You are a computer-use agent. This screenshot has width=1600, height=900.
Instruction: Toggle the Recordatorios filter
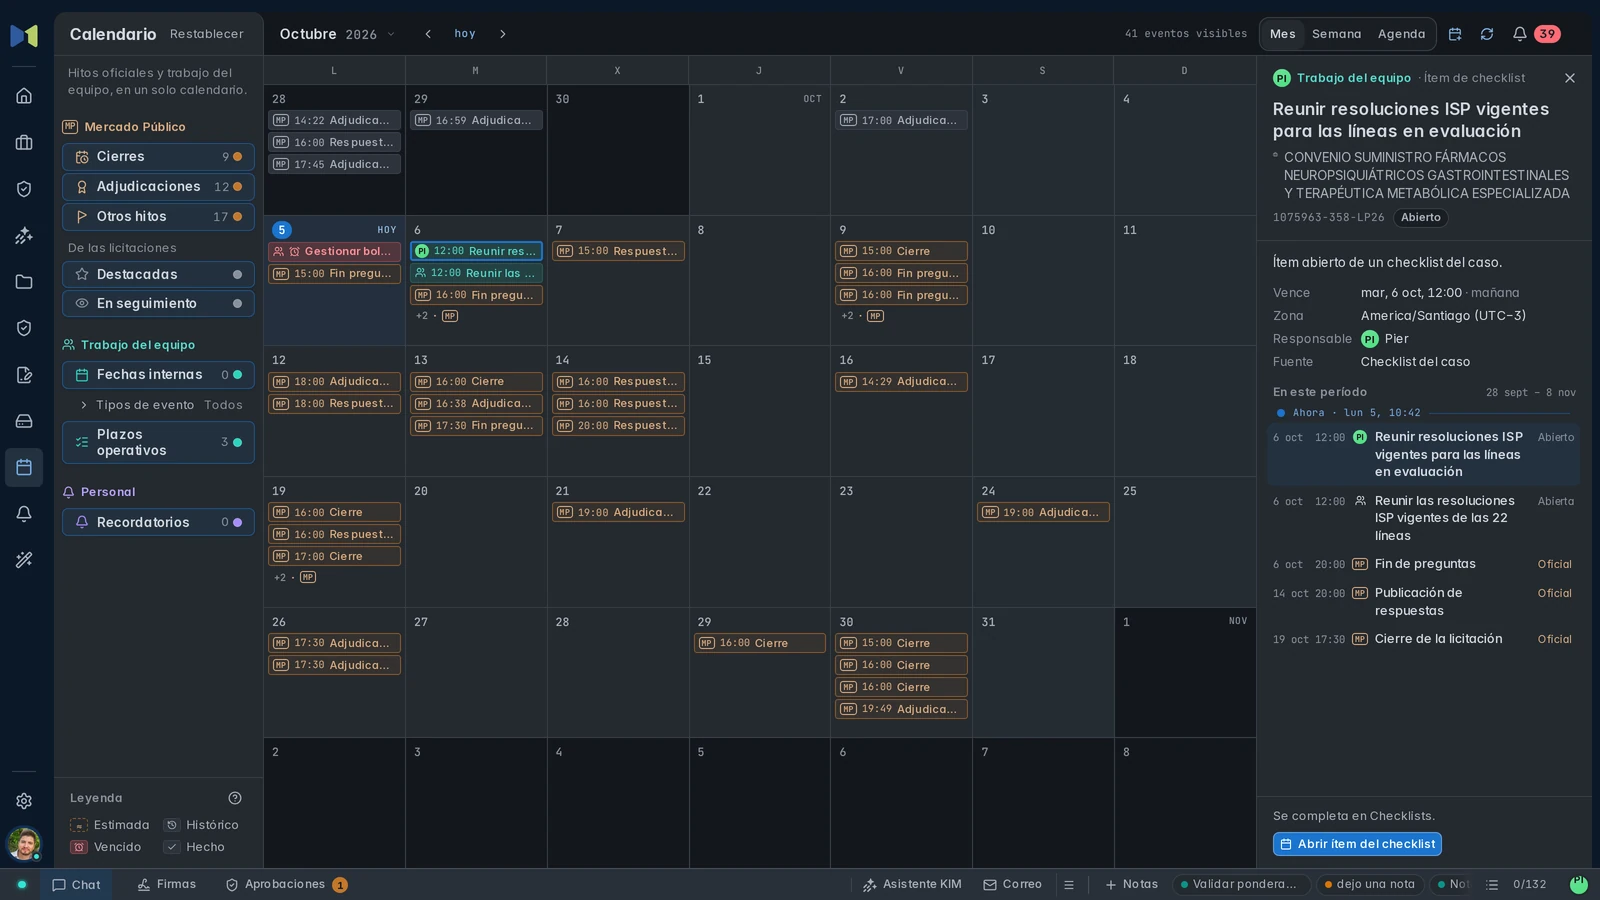pyautogui.click(x=158, y=522)
